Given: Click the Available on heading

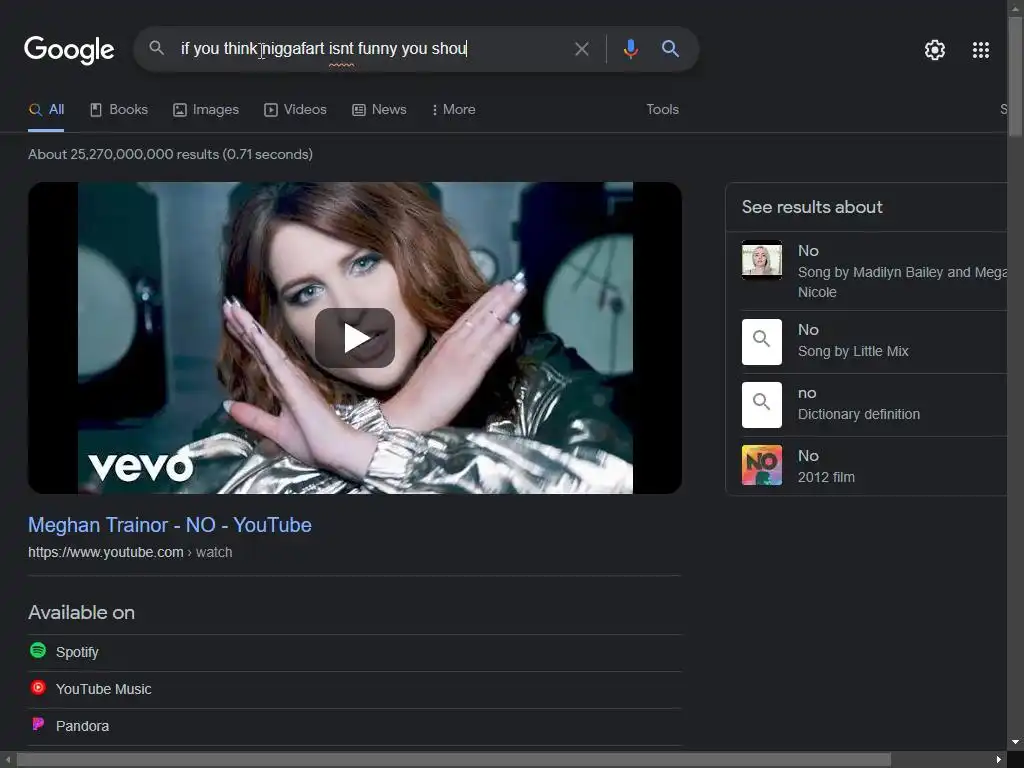Looking at the screenshot, I should 82,613.
